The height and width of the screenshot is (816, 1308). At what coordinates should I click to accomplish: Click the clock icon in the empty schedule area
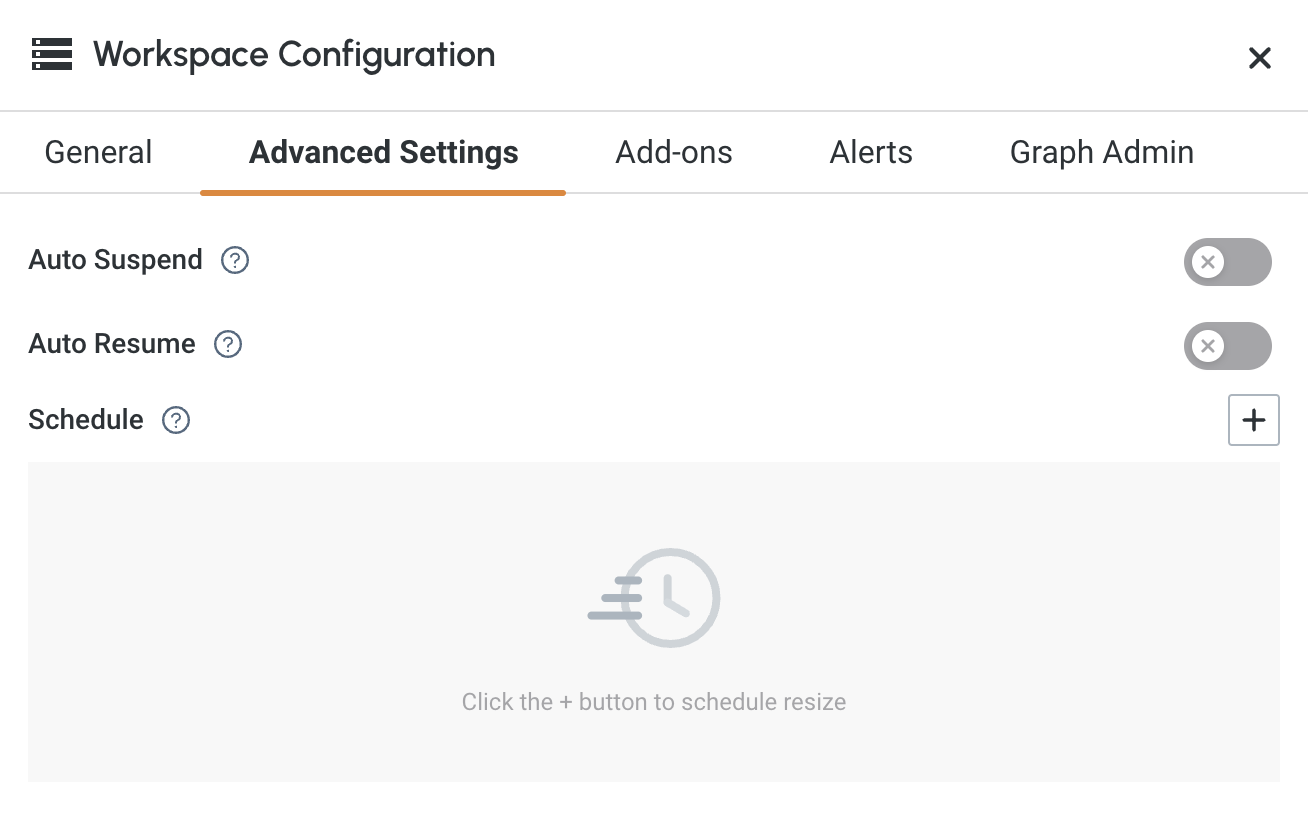pyautogui.click(x=672, y=597)
